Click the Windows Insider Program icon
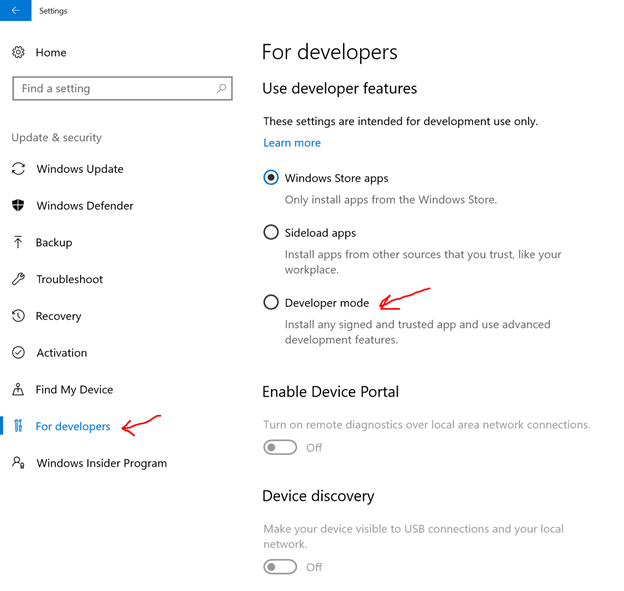The width and height of the screenshot is (624, 591). pos(18,462)
